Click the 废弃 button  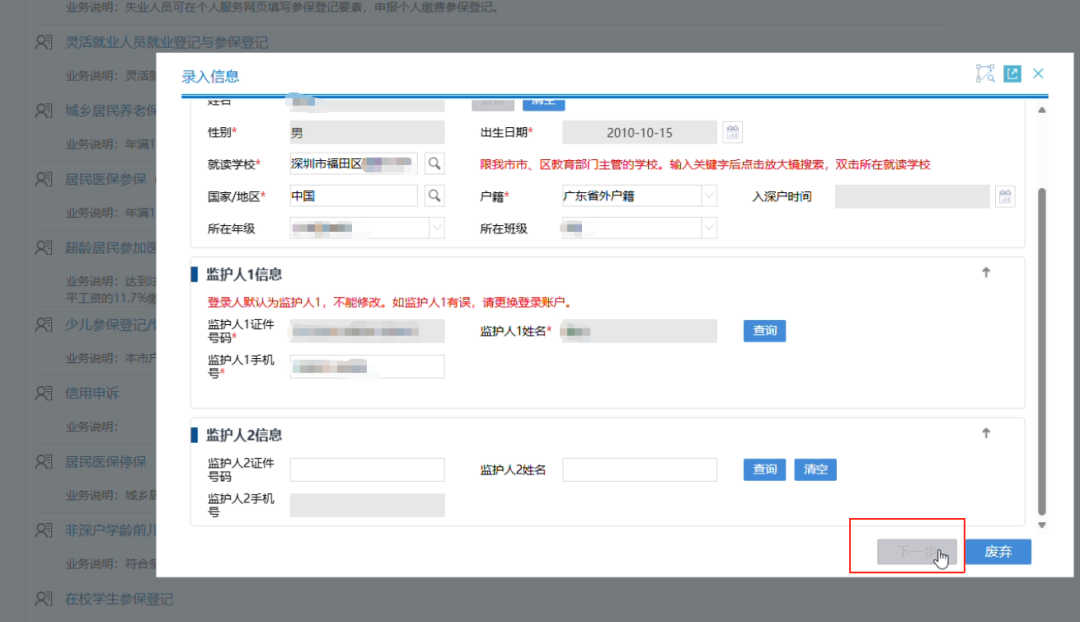click(x=998, y=552)
